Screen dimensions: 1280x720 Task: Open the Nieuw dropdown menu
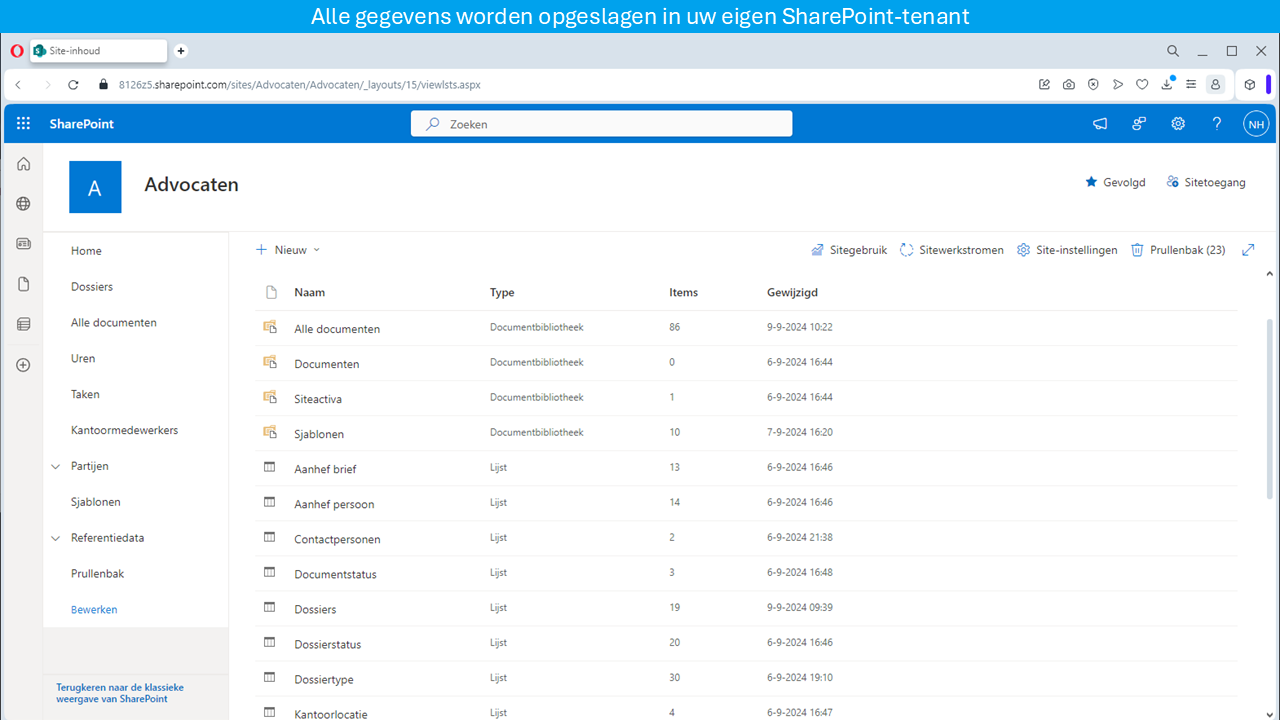(288, 250)
